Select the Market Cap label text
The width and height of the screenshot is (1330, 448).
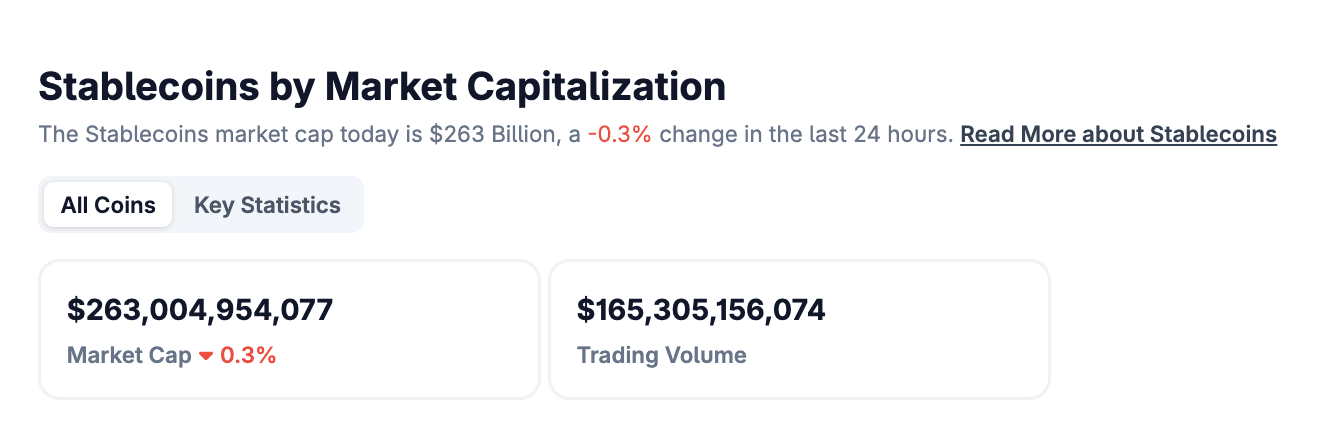point(129,355)
